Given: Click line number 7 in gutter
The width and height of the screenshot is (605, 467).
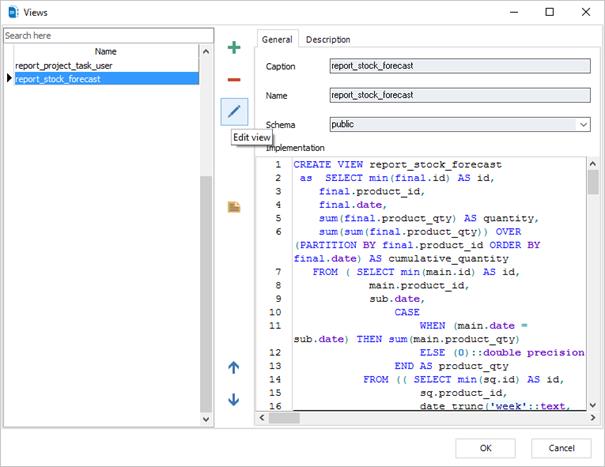Looking at the screenshot, I should (x=278, y=272).
